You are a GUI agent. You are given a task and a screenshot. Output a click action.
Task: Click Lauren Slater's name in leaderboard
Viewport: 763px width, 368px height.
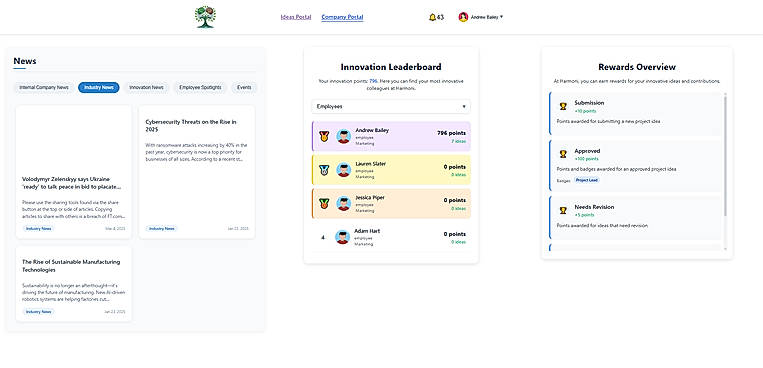(x=370, y=164)
